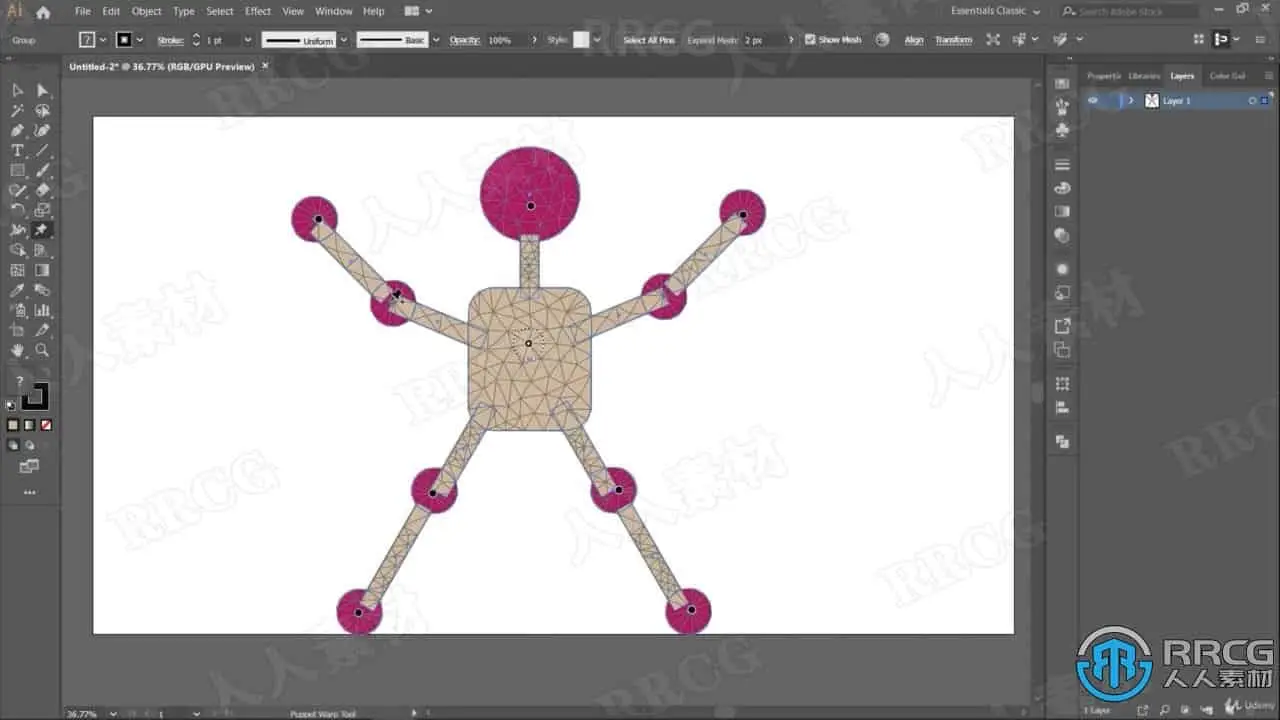Choose the Magic Wand tool

click(x=17, y=110)
